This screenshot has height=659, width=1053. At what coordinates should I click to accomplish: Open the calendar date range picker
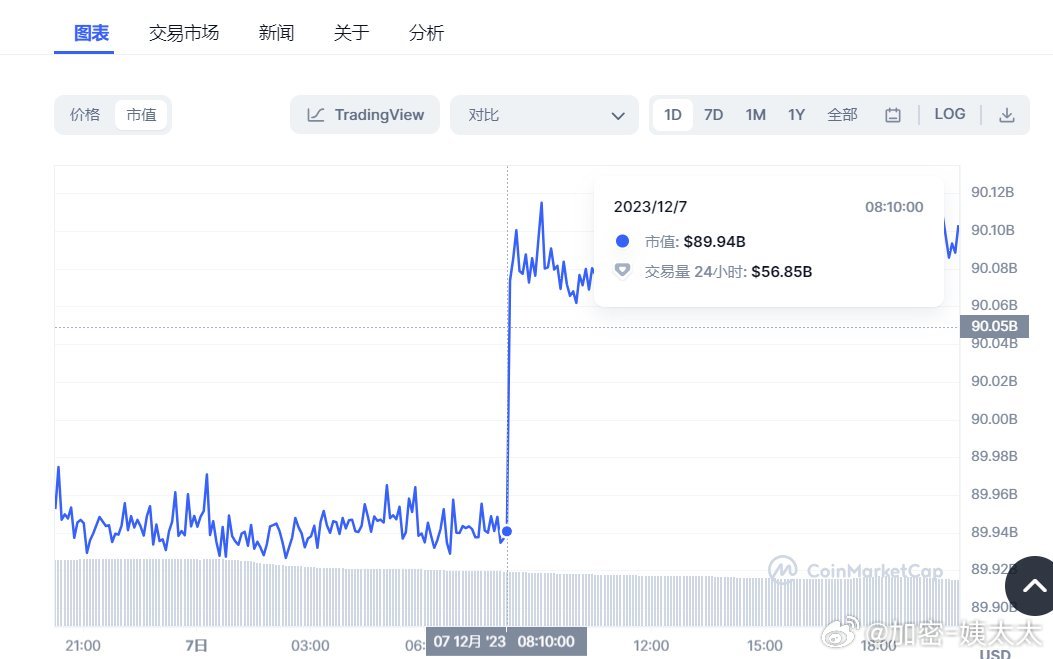(893, 115)
